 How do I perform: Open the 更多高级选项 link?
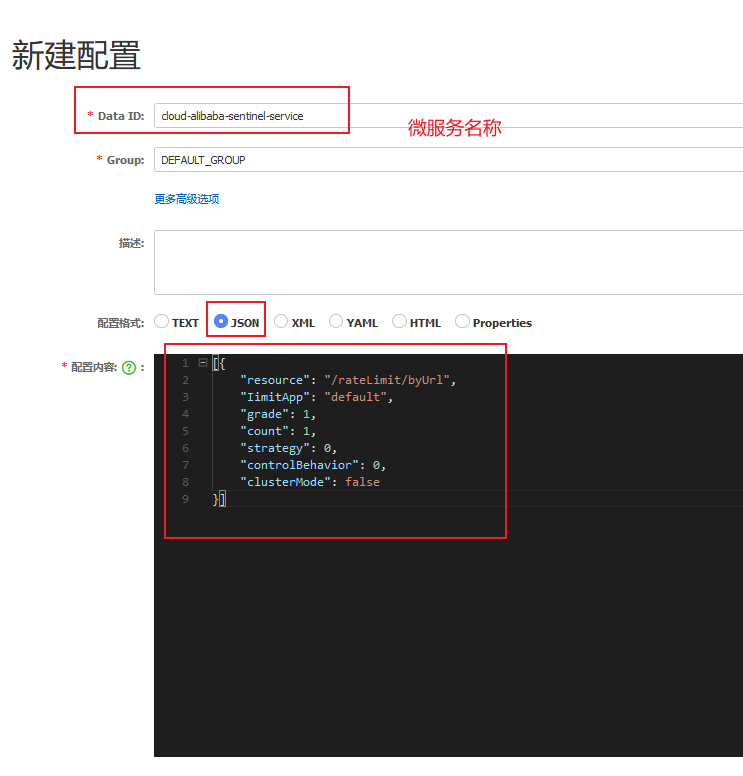[x=187, y=199]
